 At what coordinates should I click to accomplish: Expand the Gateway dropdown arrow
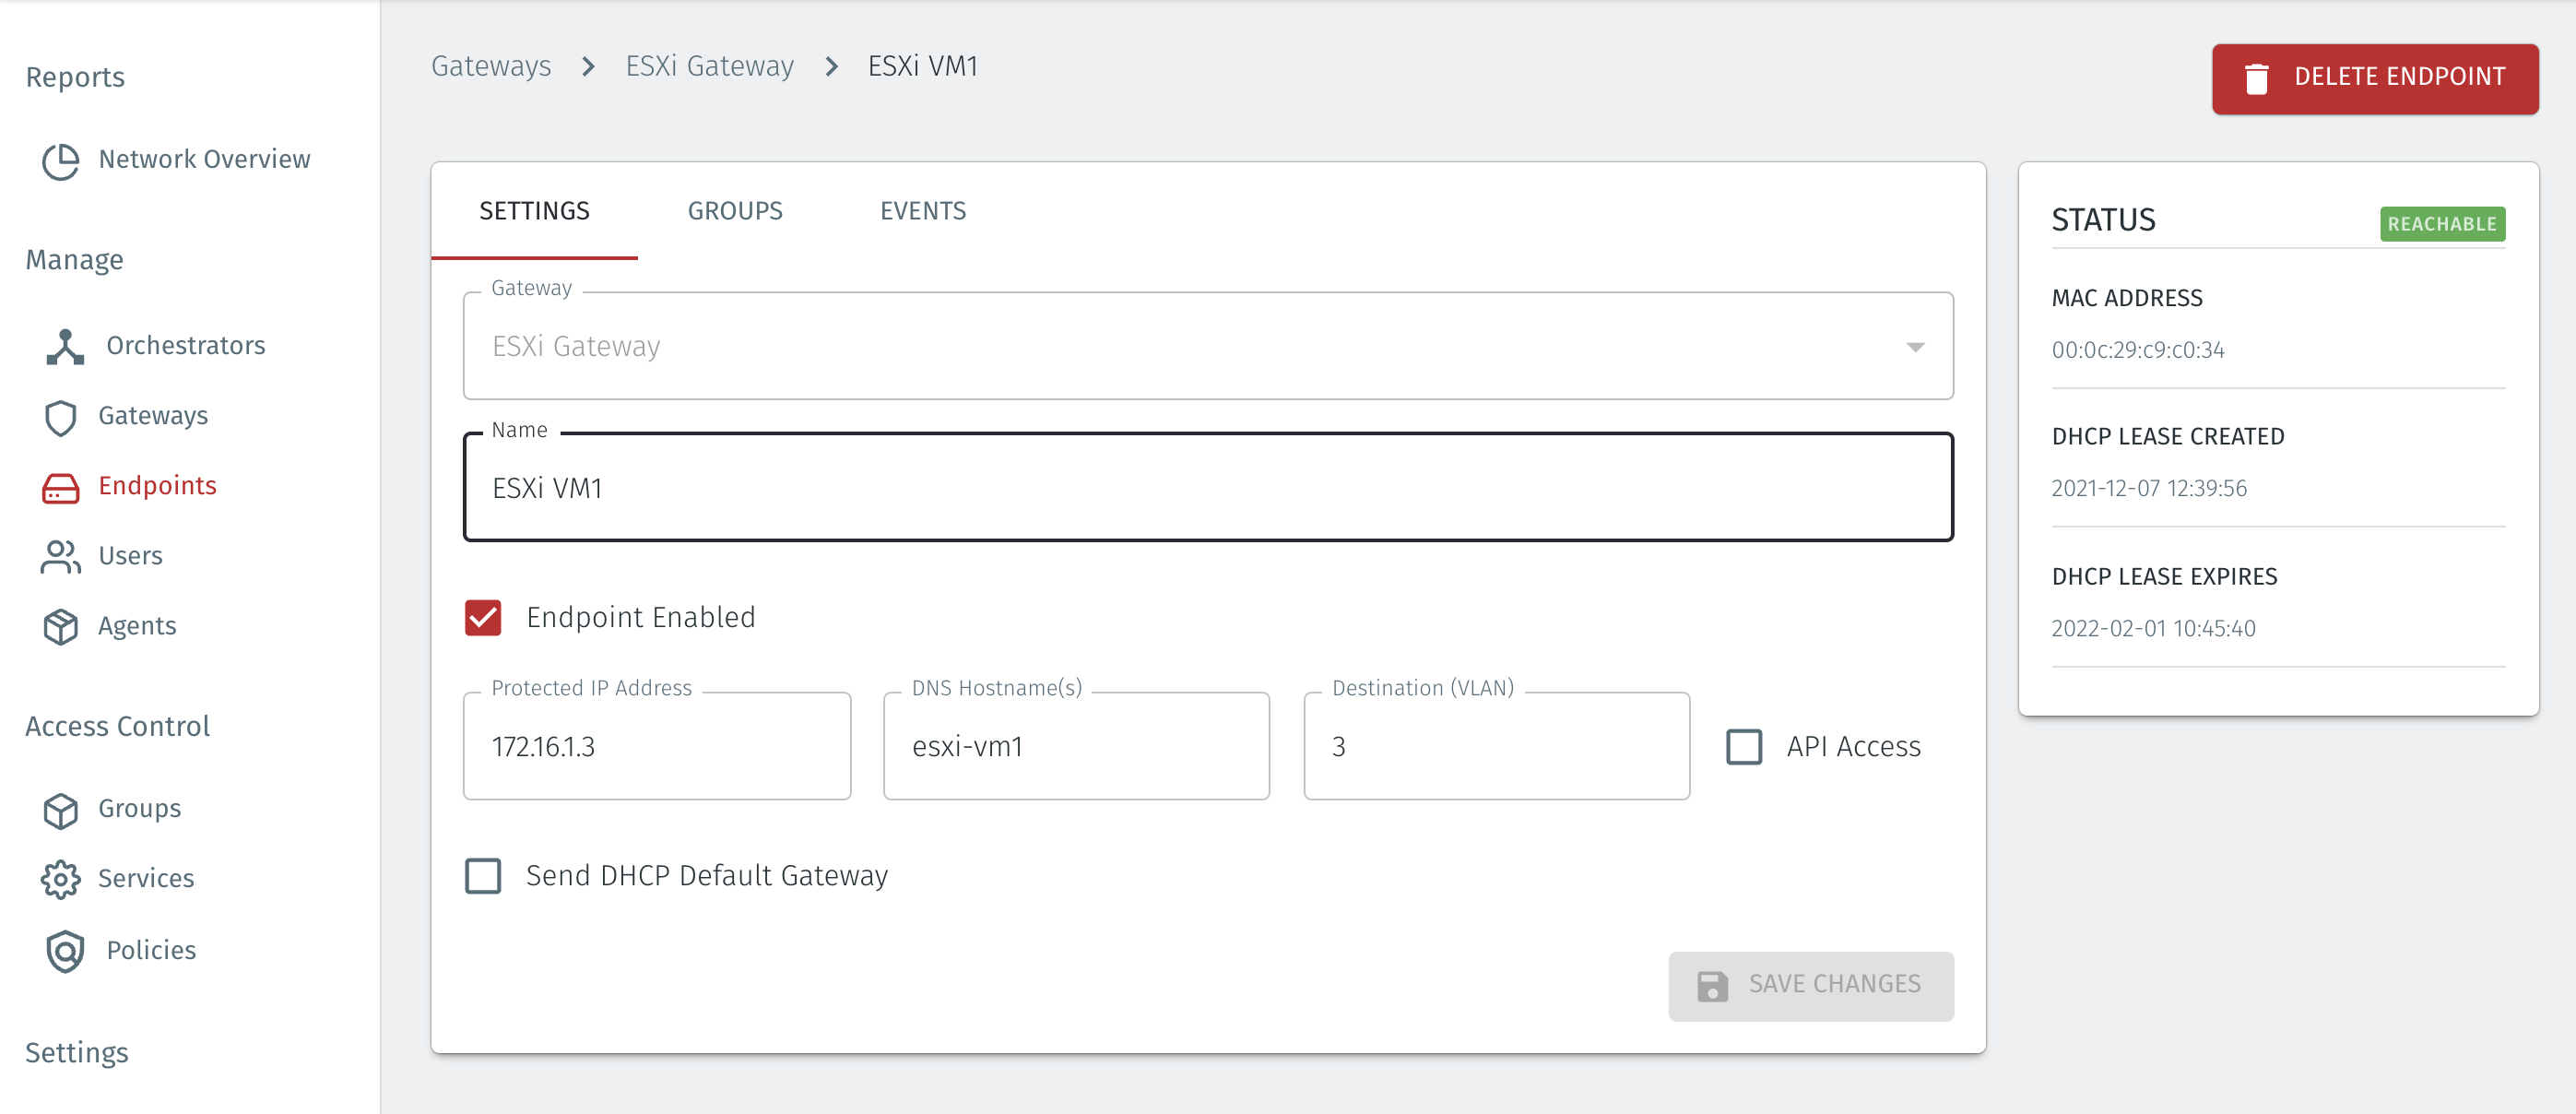coord(1914,347)
